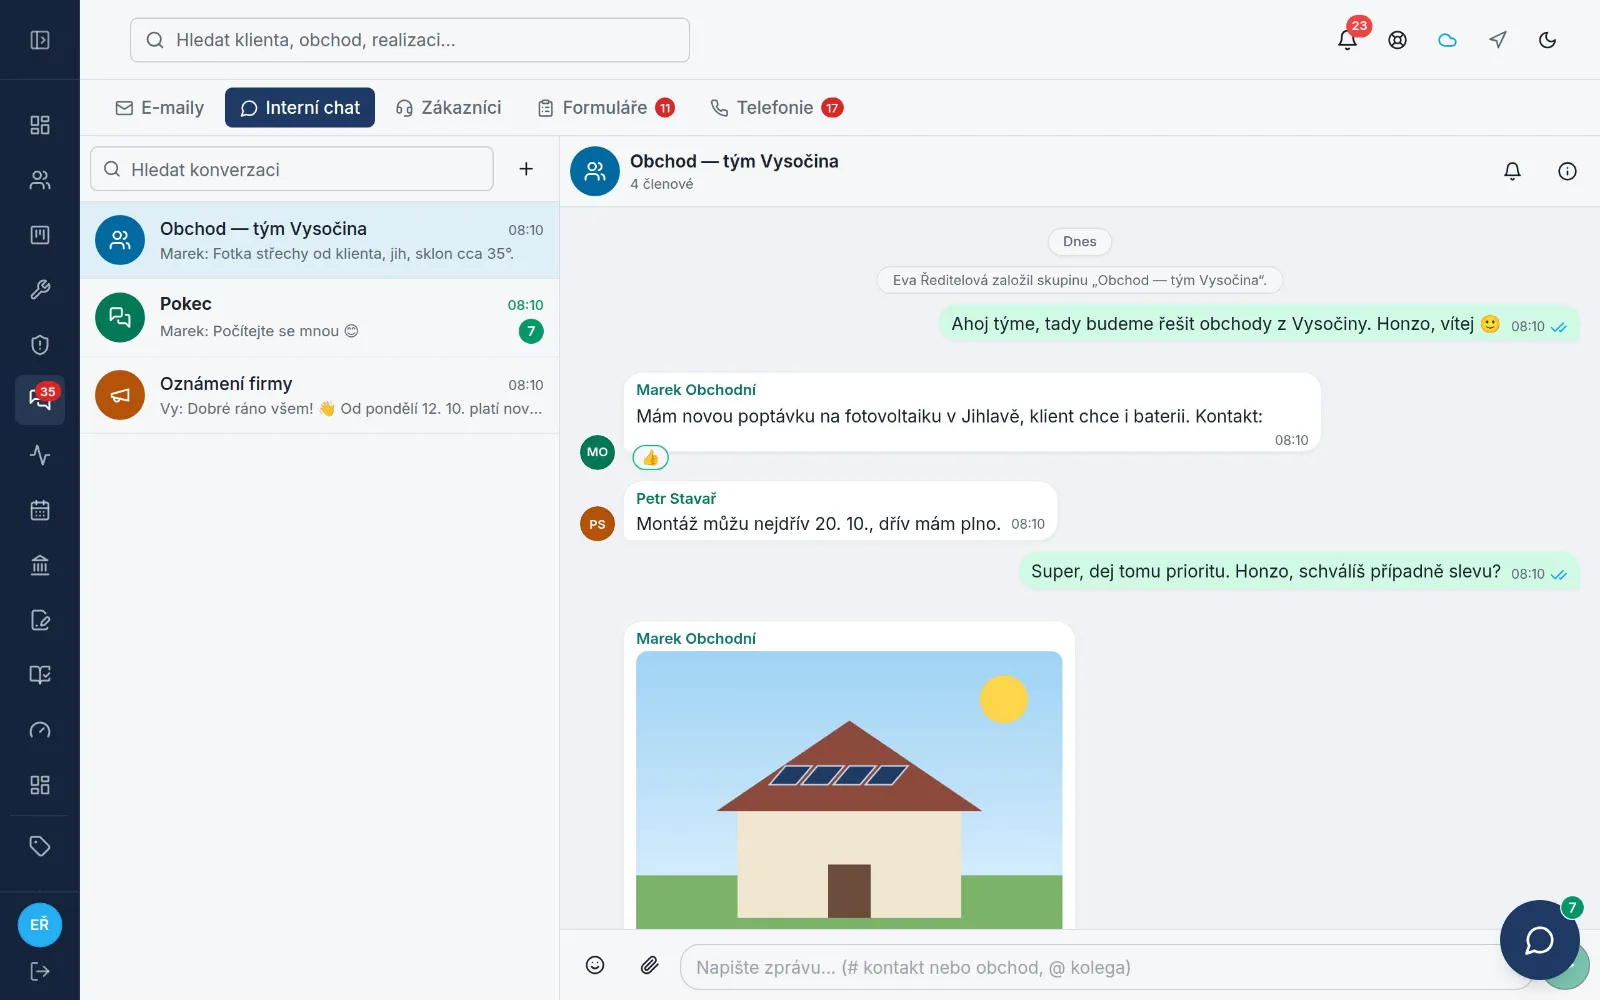Open the activity pulse icon in sidebar
The image size is (1600, 1000).
[40, 455]
